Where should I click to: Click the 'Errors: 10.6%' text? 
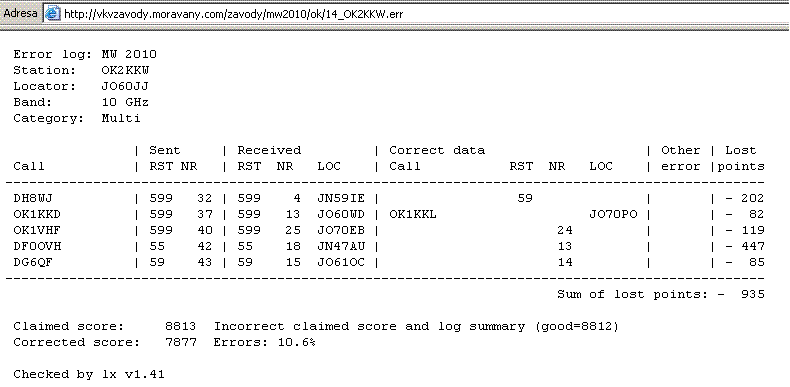[x=265, y=342]
